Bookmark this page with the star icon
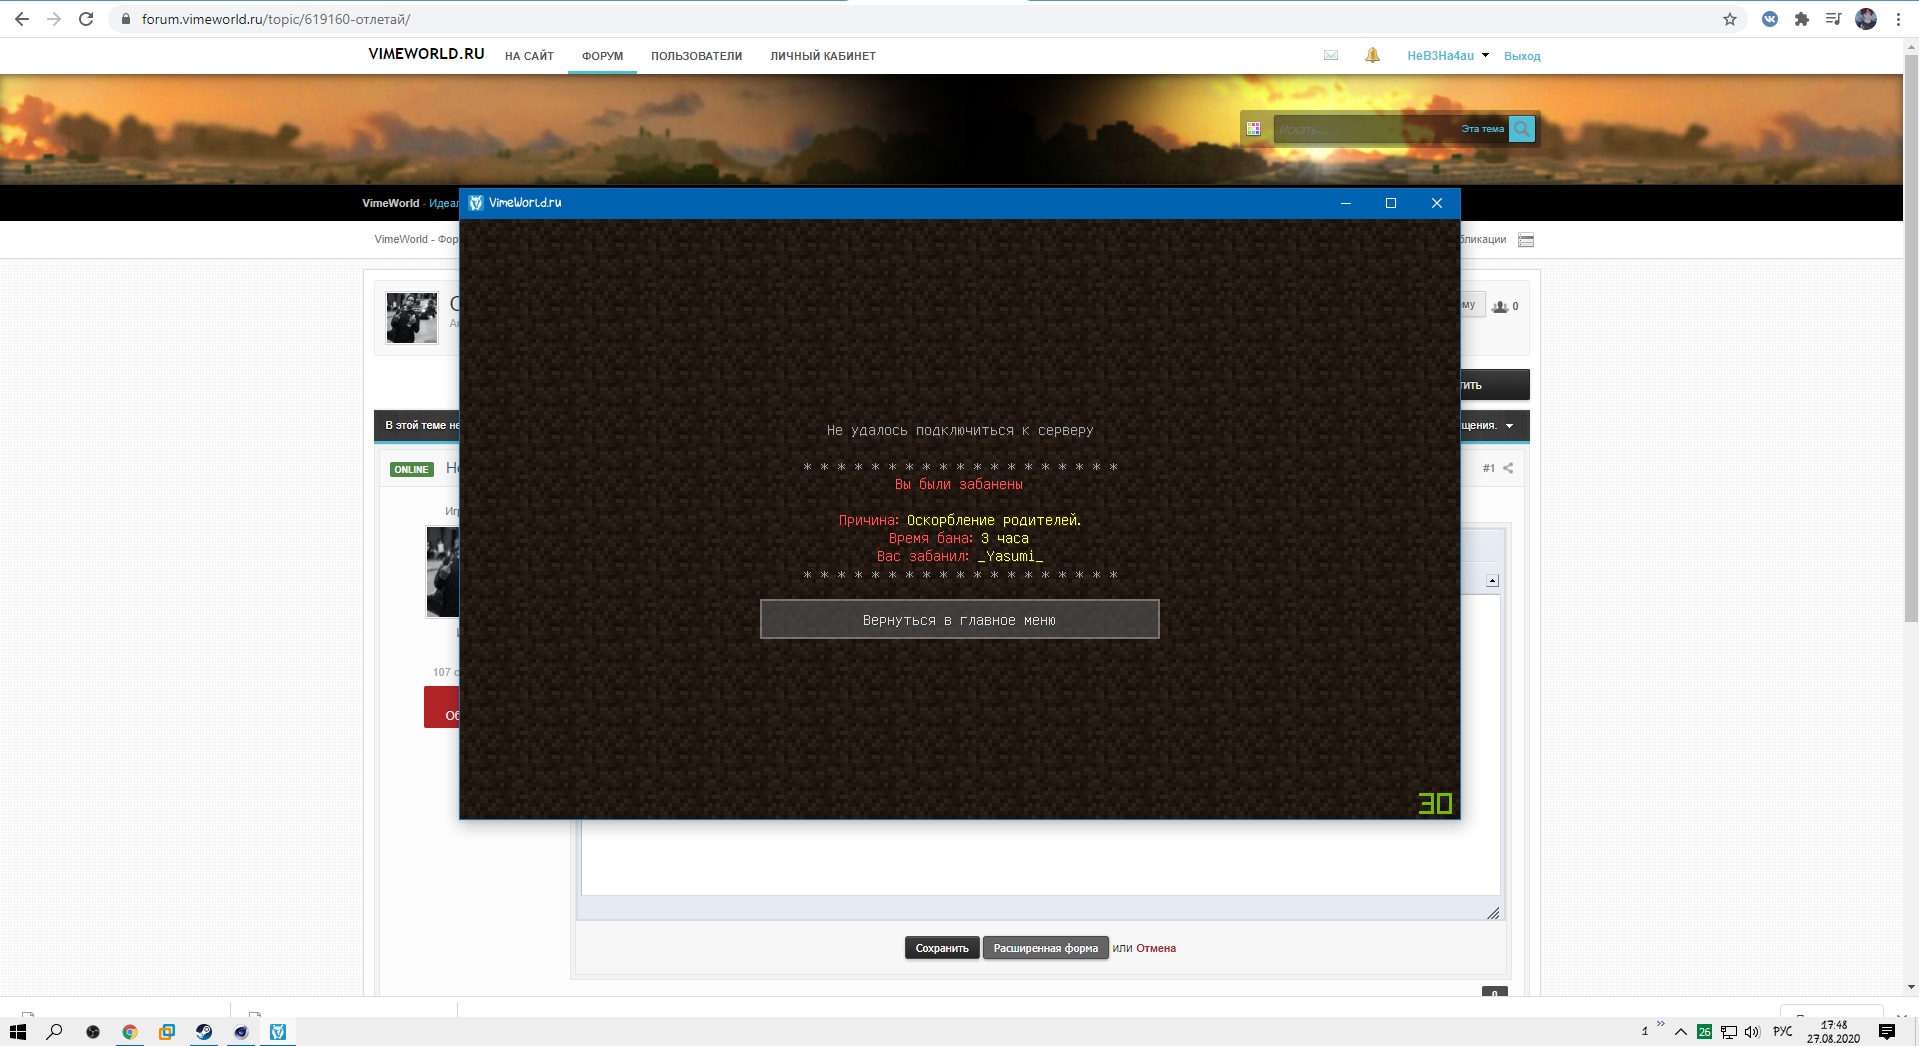This screenshot has width=1919, height=1046. (x=1730, y=19)
